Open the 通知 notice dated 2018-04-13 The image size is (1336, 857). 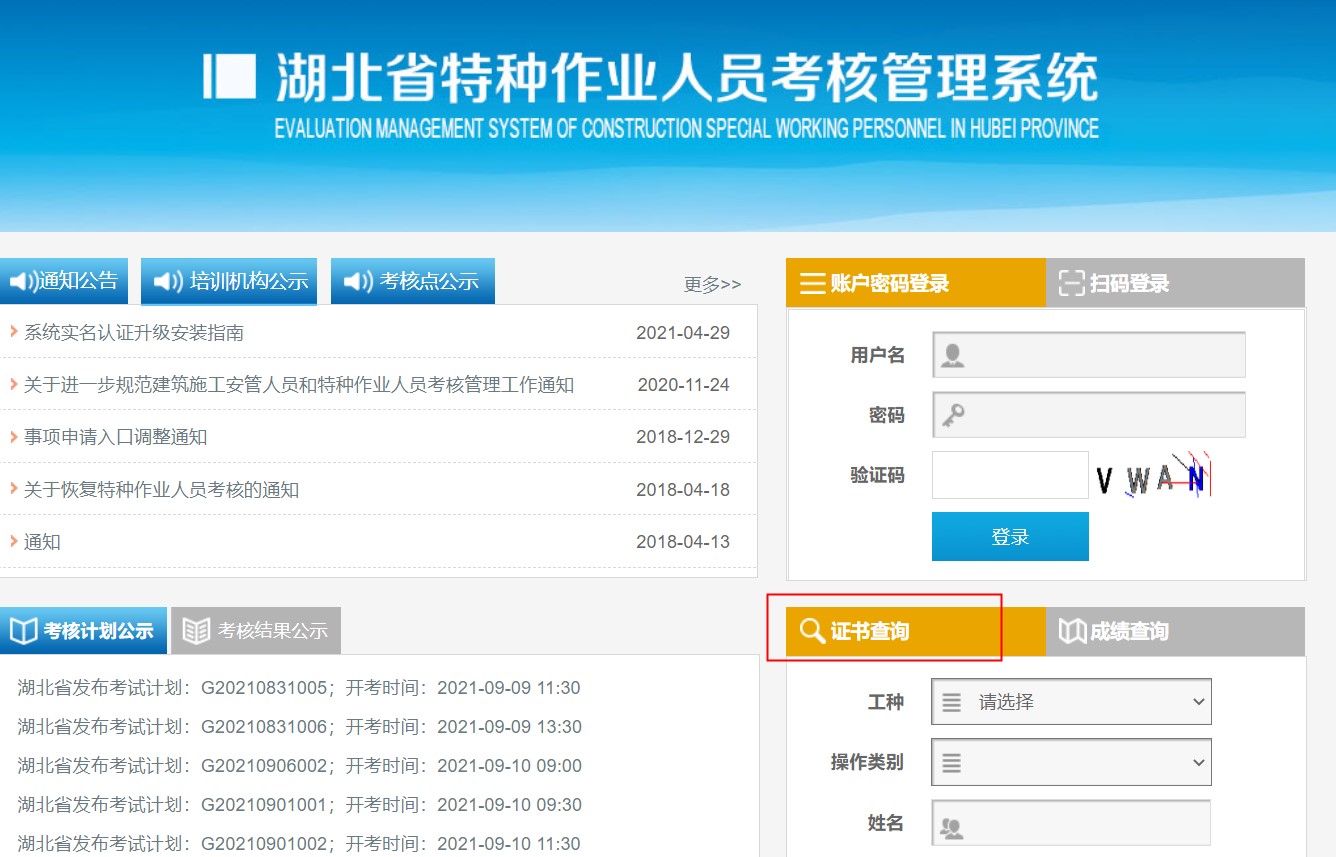click(42, 542)
